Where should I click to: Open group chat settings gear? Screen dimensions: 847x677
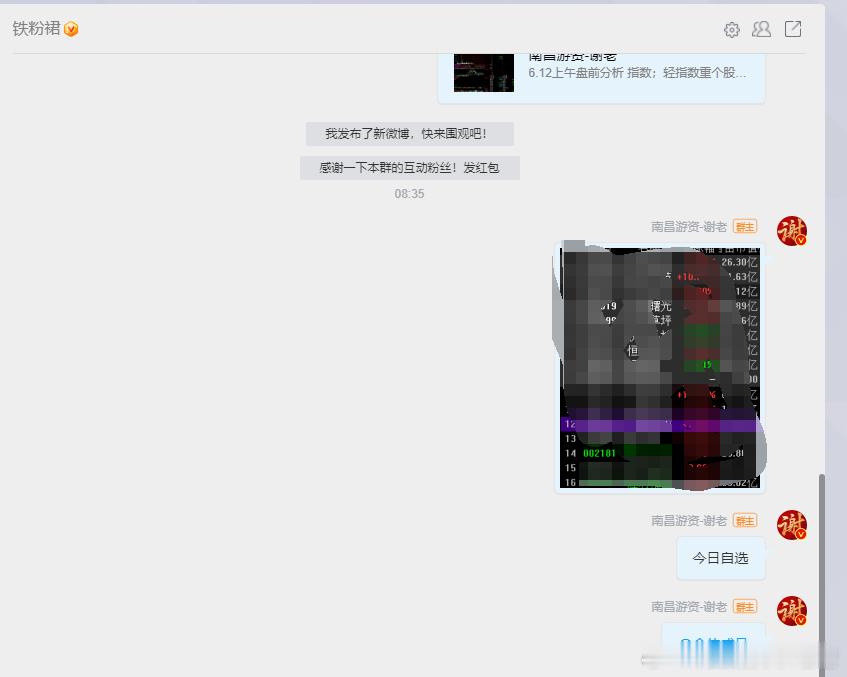click(731, 30)
